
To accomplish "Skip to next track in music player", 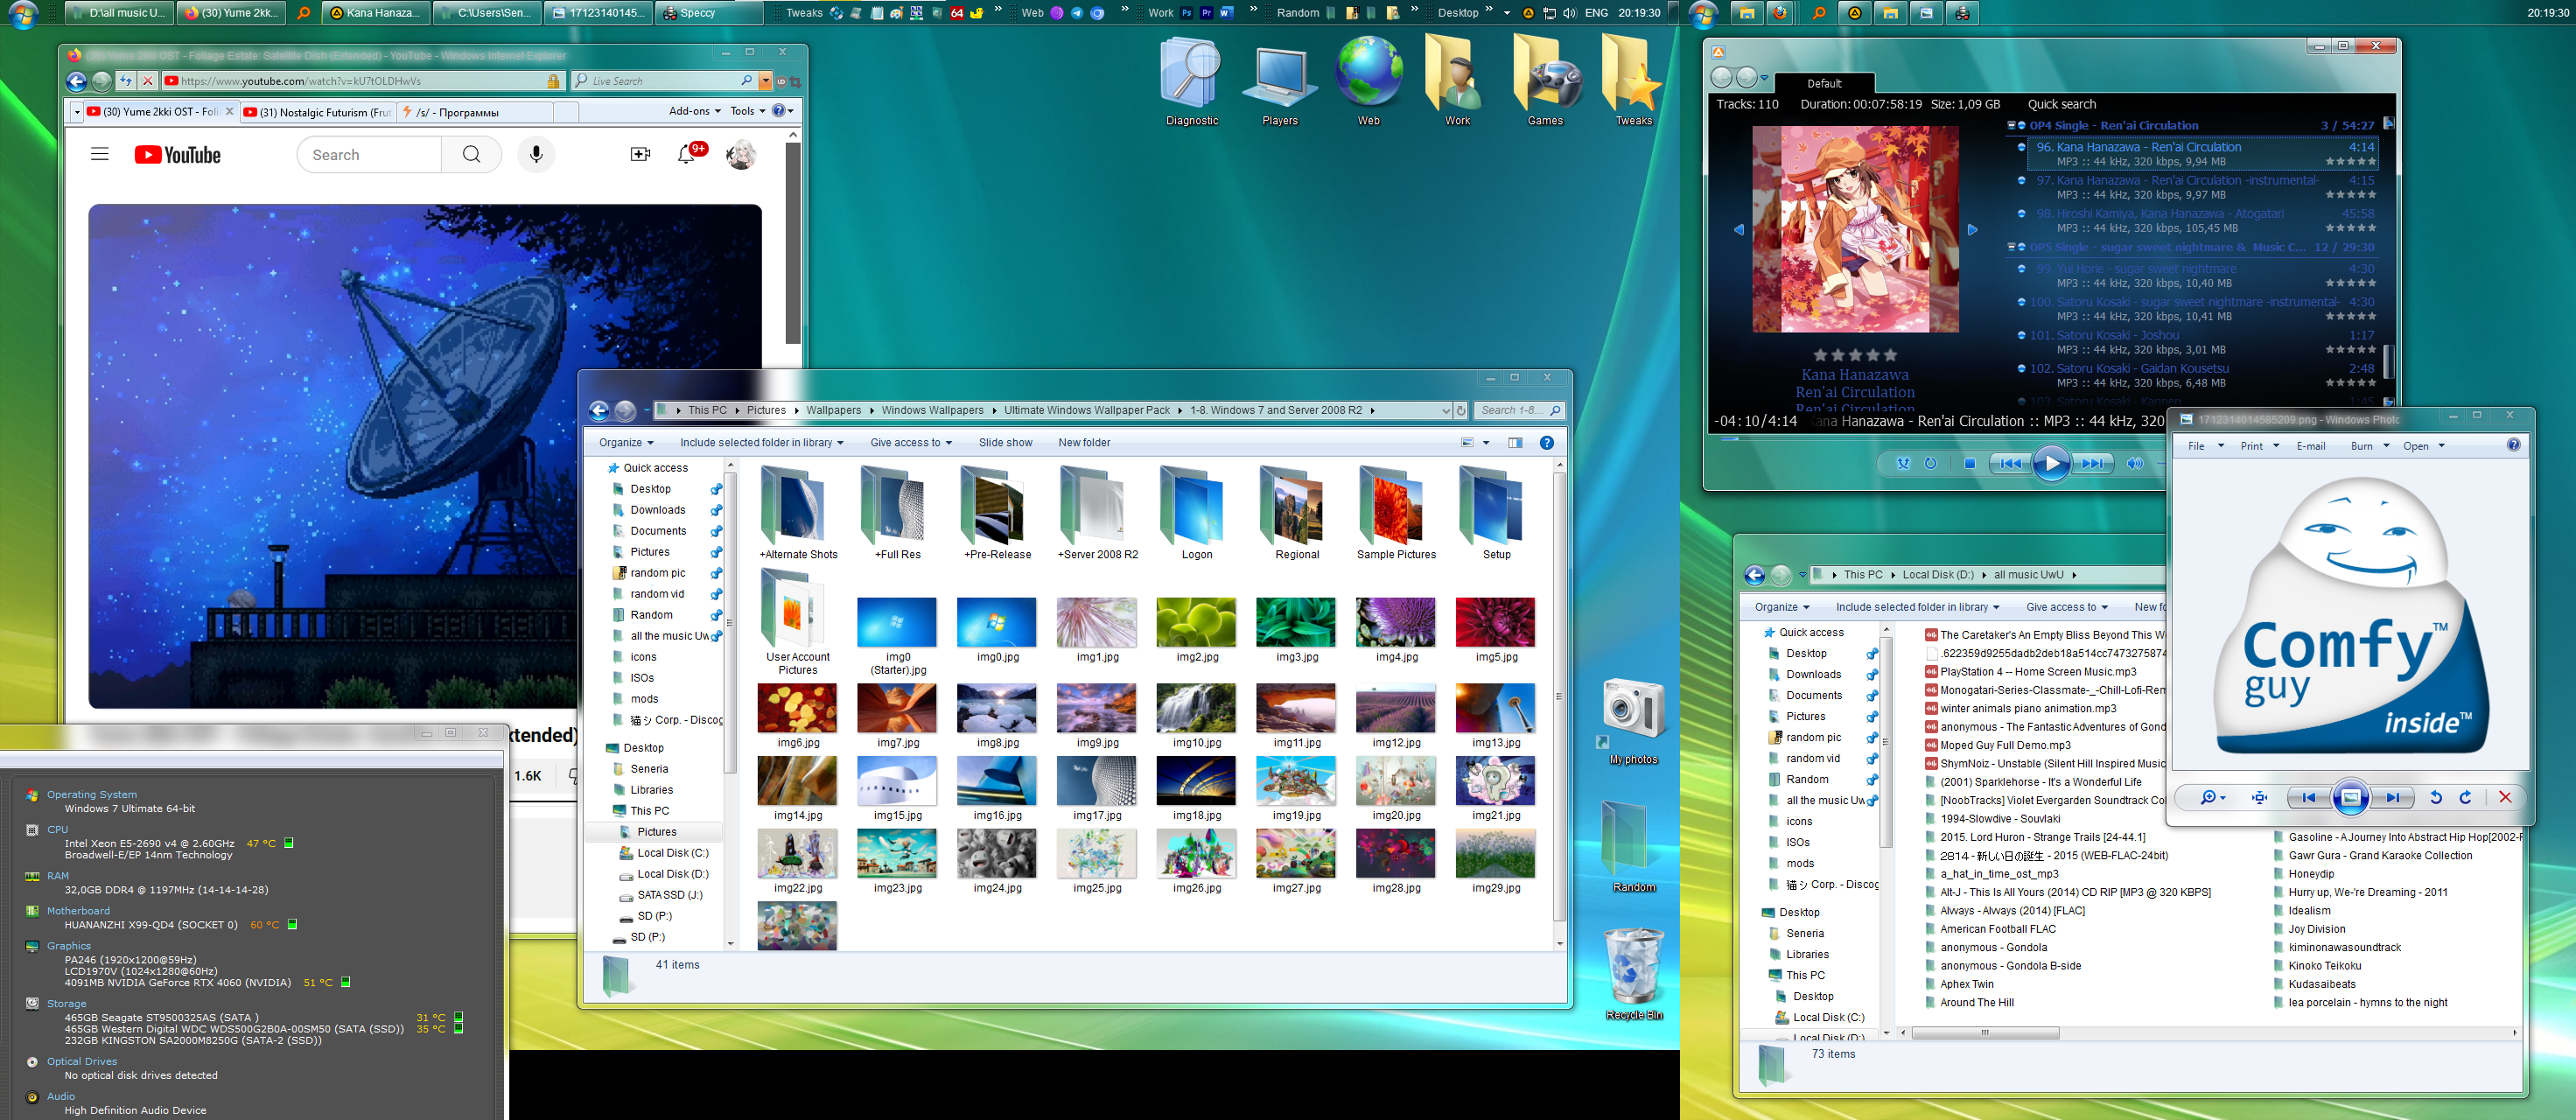I will [x=2092, y=463].
